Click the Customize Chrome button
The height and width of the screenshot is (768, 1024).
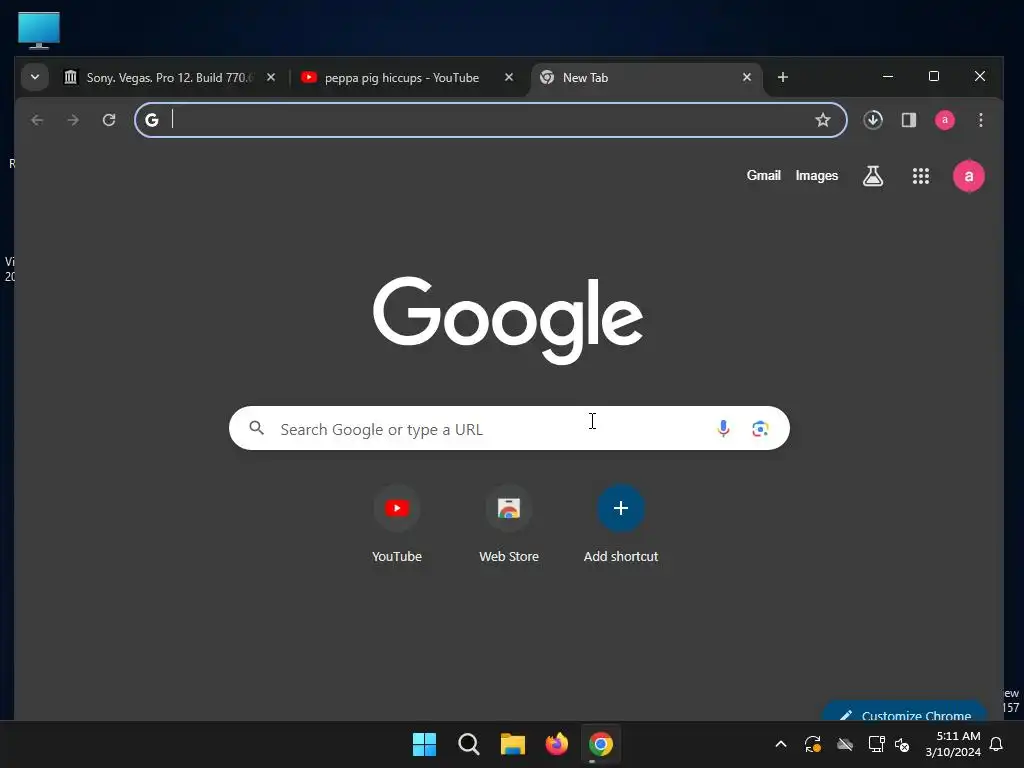(x=904, y=712)
